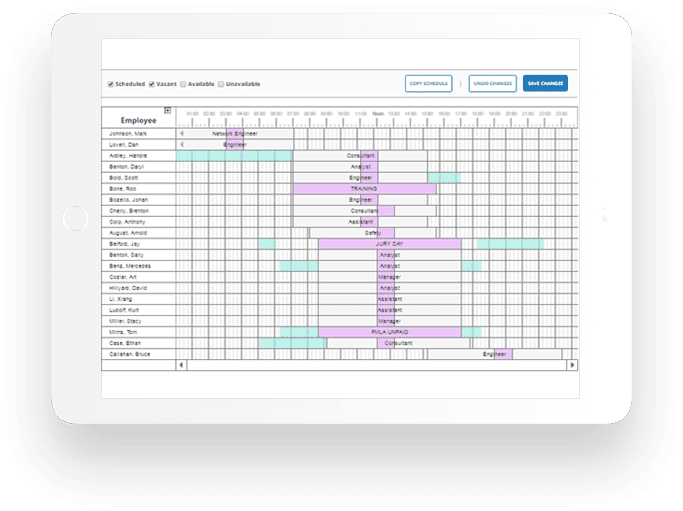Select employee Miller, Stacy
Image resolution: width=683 pixels, height=511 pixels.
click(x=125, y=321)
